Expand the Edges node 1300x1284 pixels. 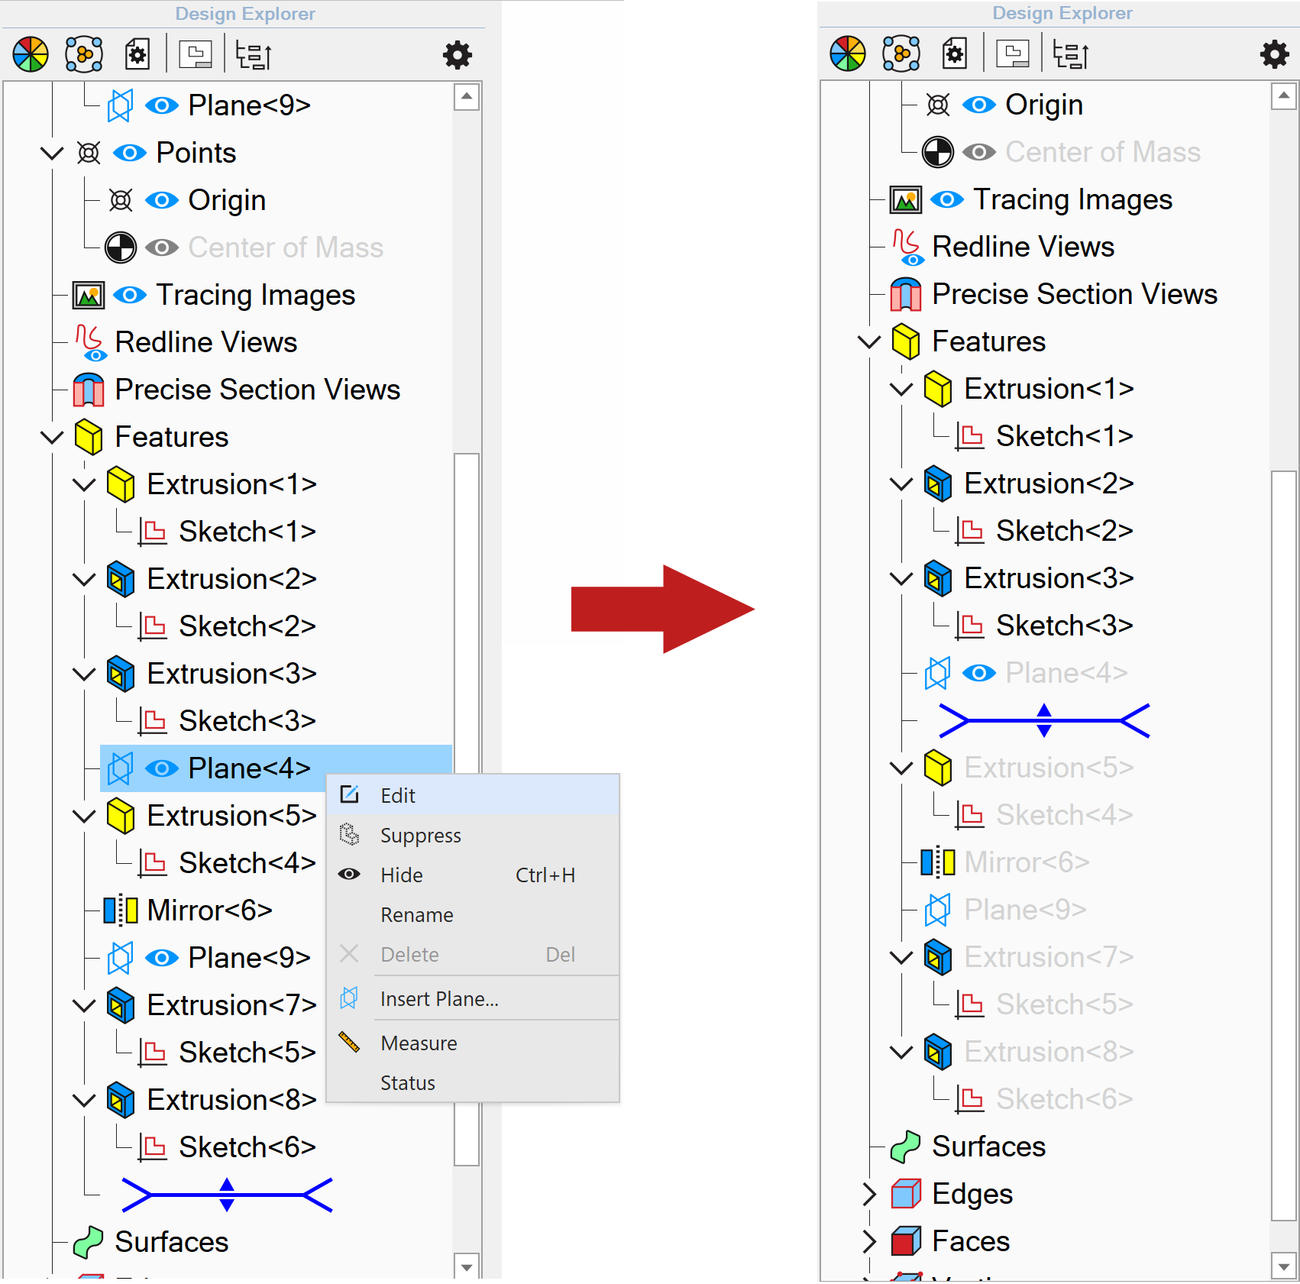(869, 1194)
